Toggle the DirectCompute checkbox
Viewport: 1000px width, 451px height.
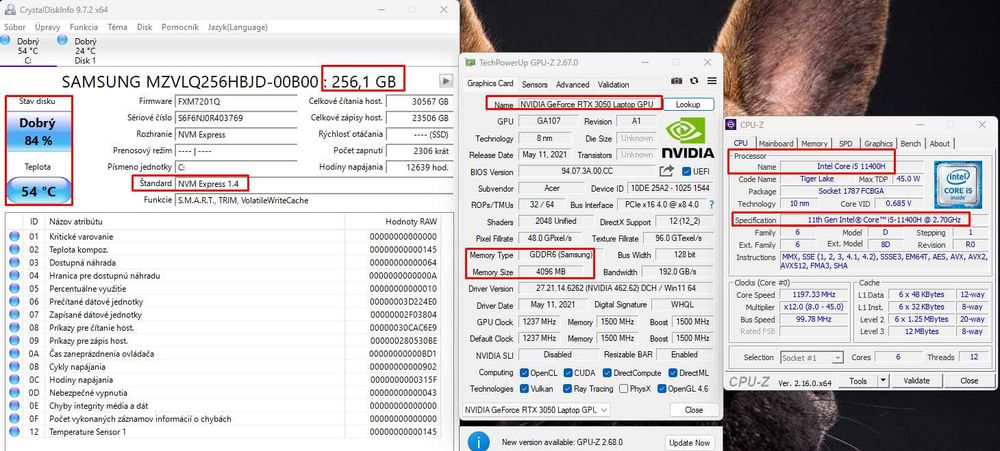(x=607, y=373)
